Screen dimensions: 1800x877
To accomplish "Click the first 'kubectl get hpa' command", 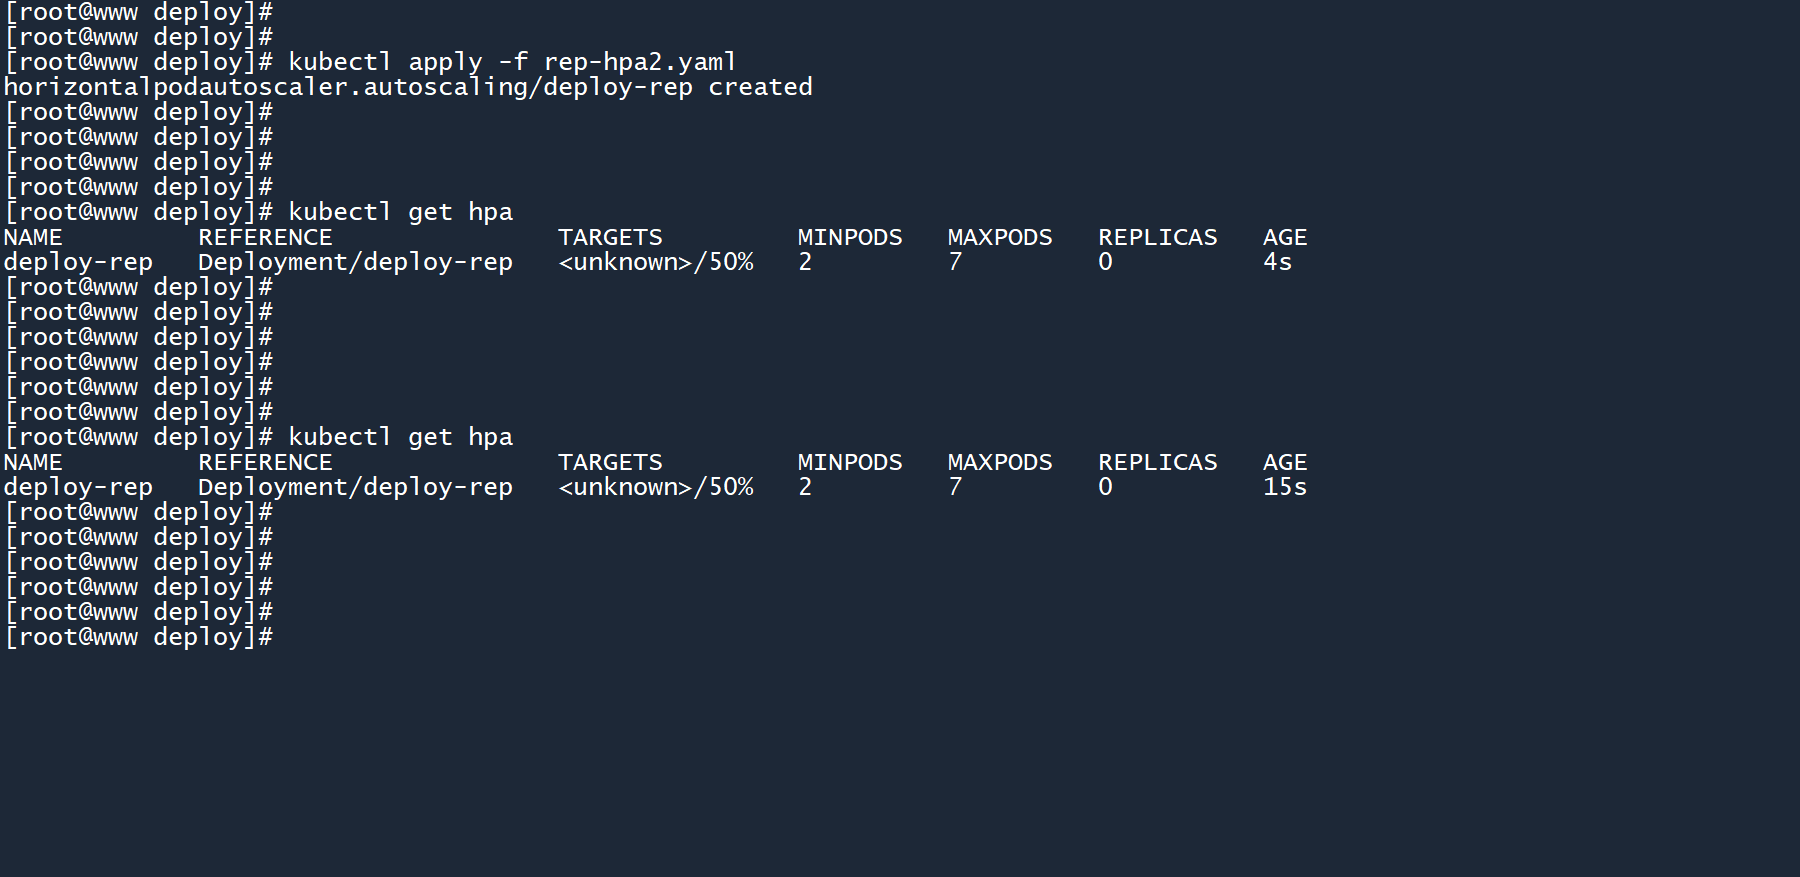I will (x=400, y=212).
